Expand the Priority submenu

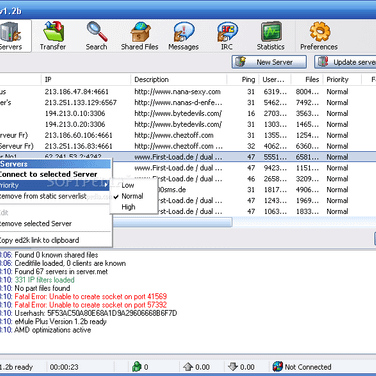click(55, 185)
